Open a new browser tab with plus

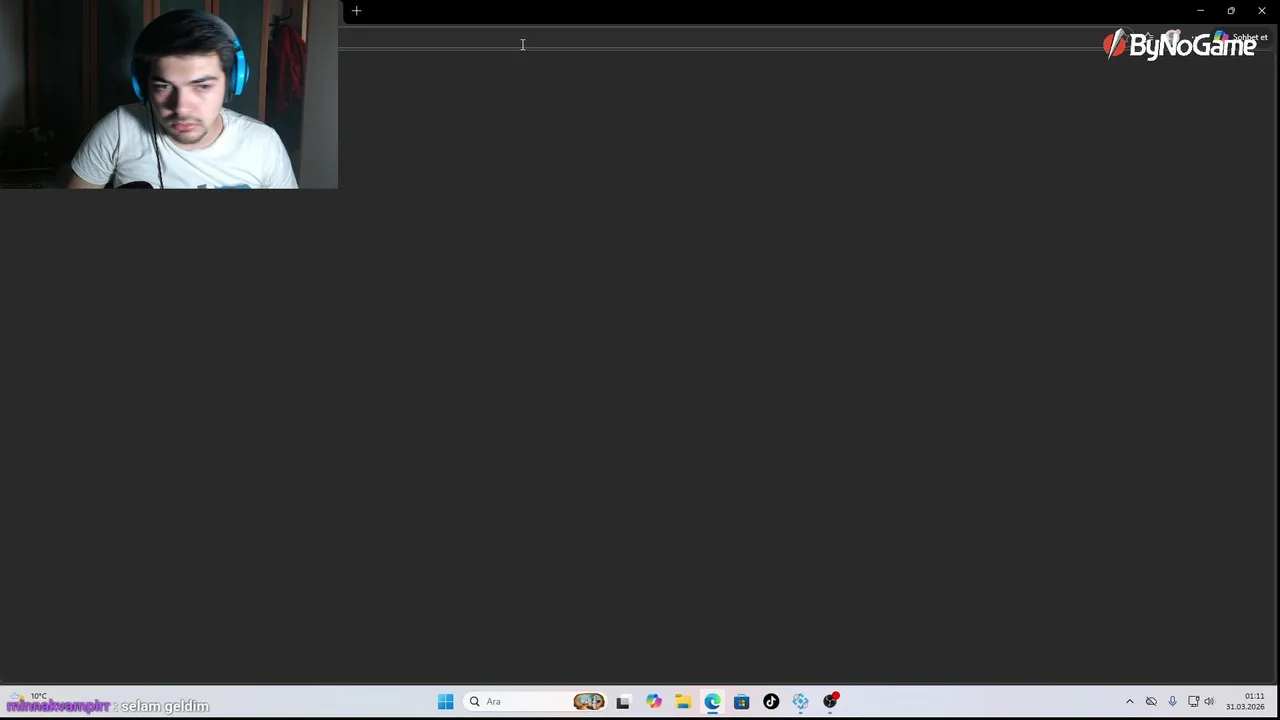coord(356,11)
